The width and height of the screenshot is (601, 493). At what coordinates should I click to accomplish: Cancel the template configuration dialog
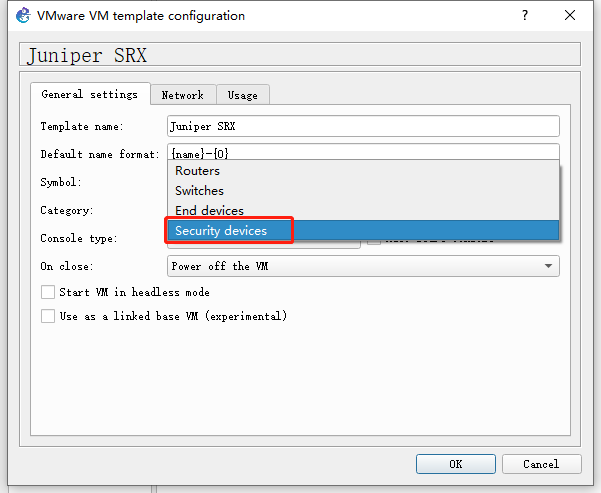tap(541, 464)
